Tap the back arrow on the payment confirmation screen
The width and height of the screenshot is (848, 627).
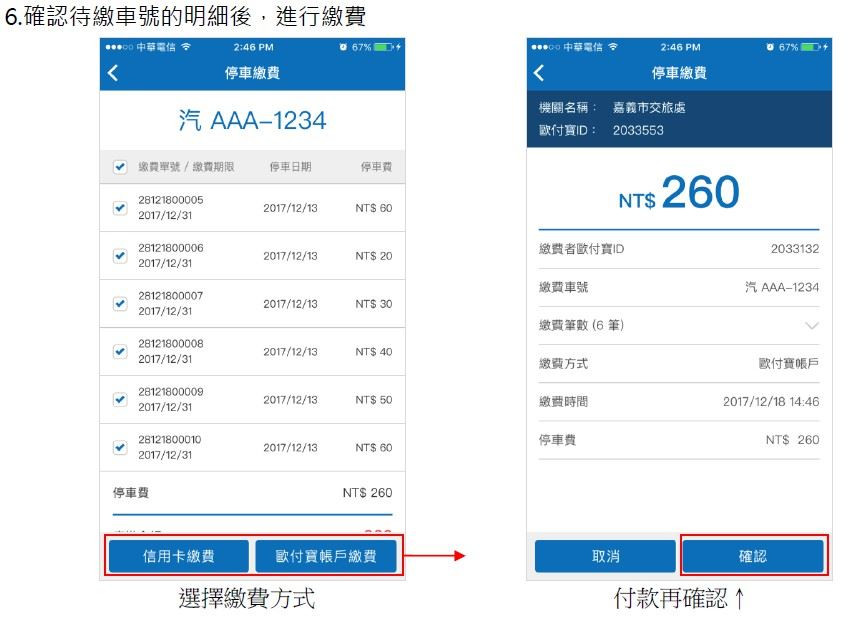(539, 71)
